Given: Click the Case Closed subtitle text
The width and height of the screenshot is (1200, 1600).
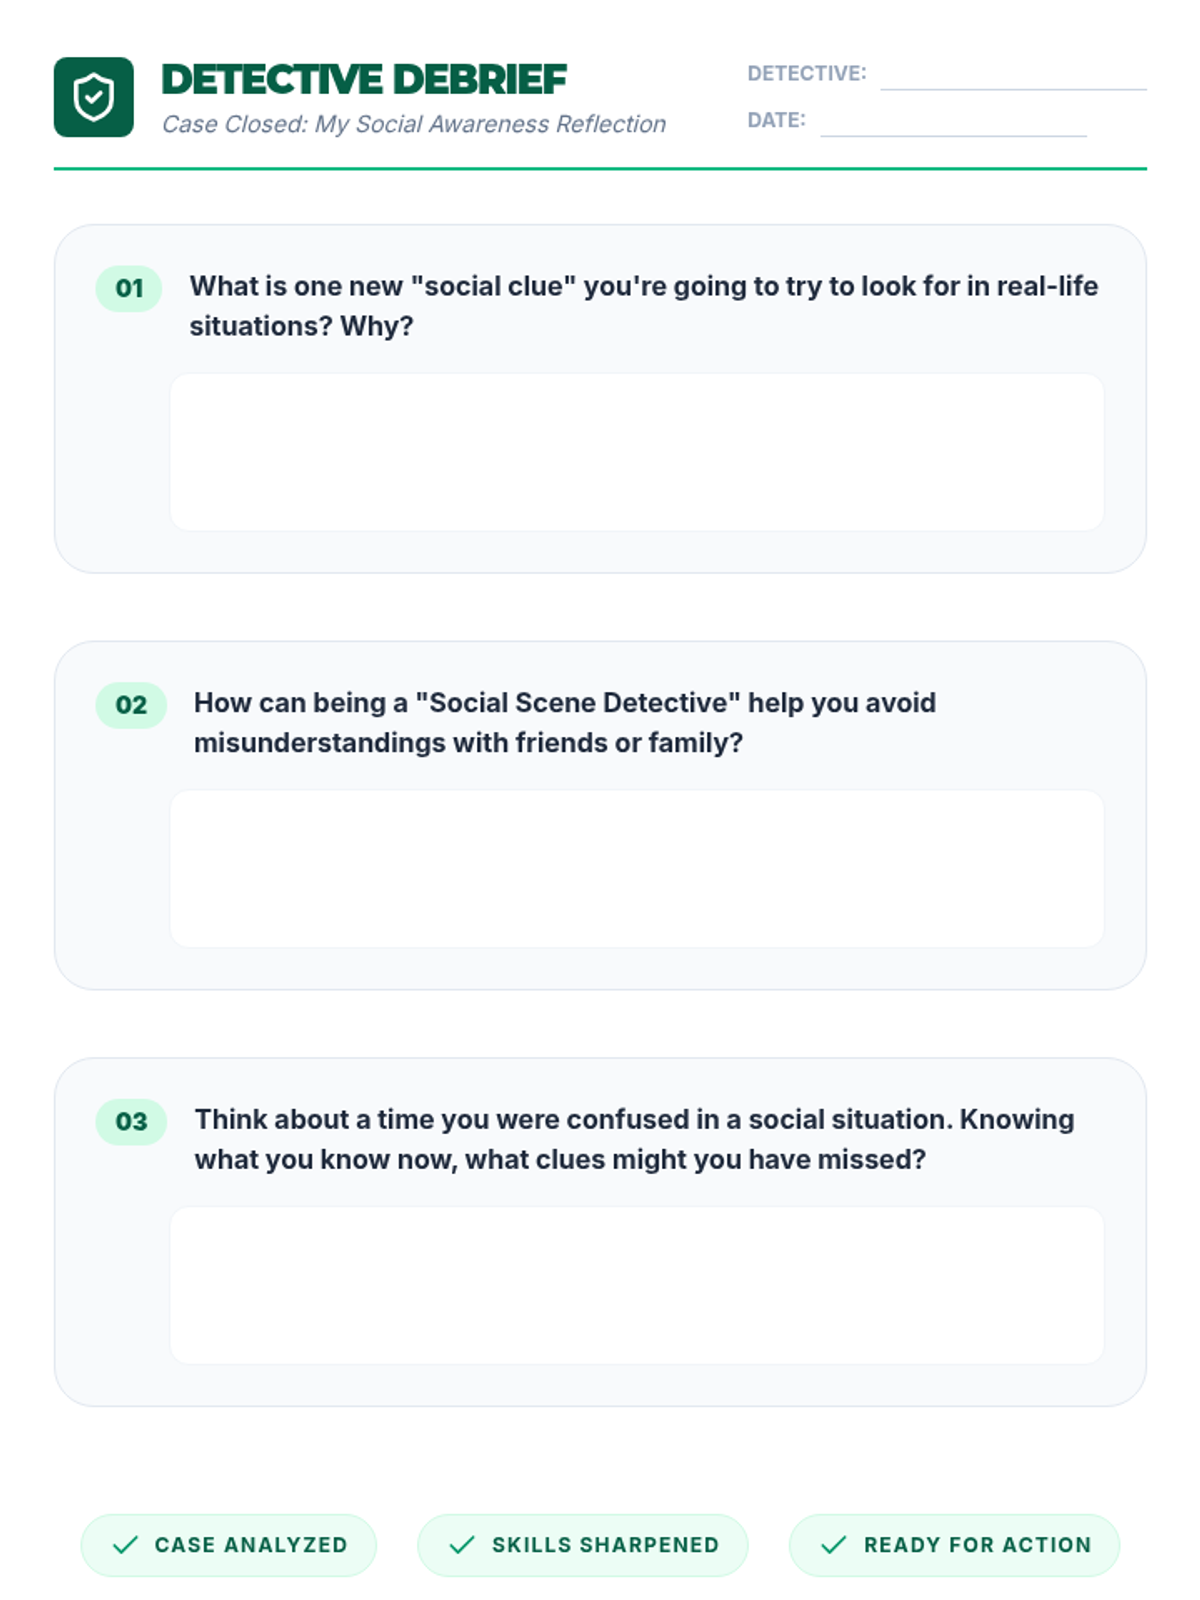Looking at the screenshot, I should [x=414, y=124].
